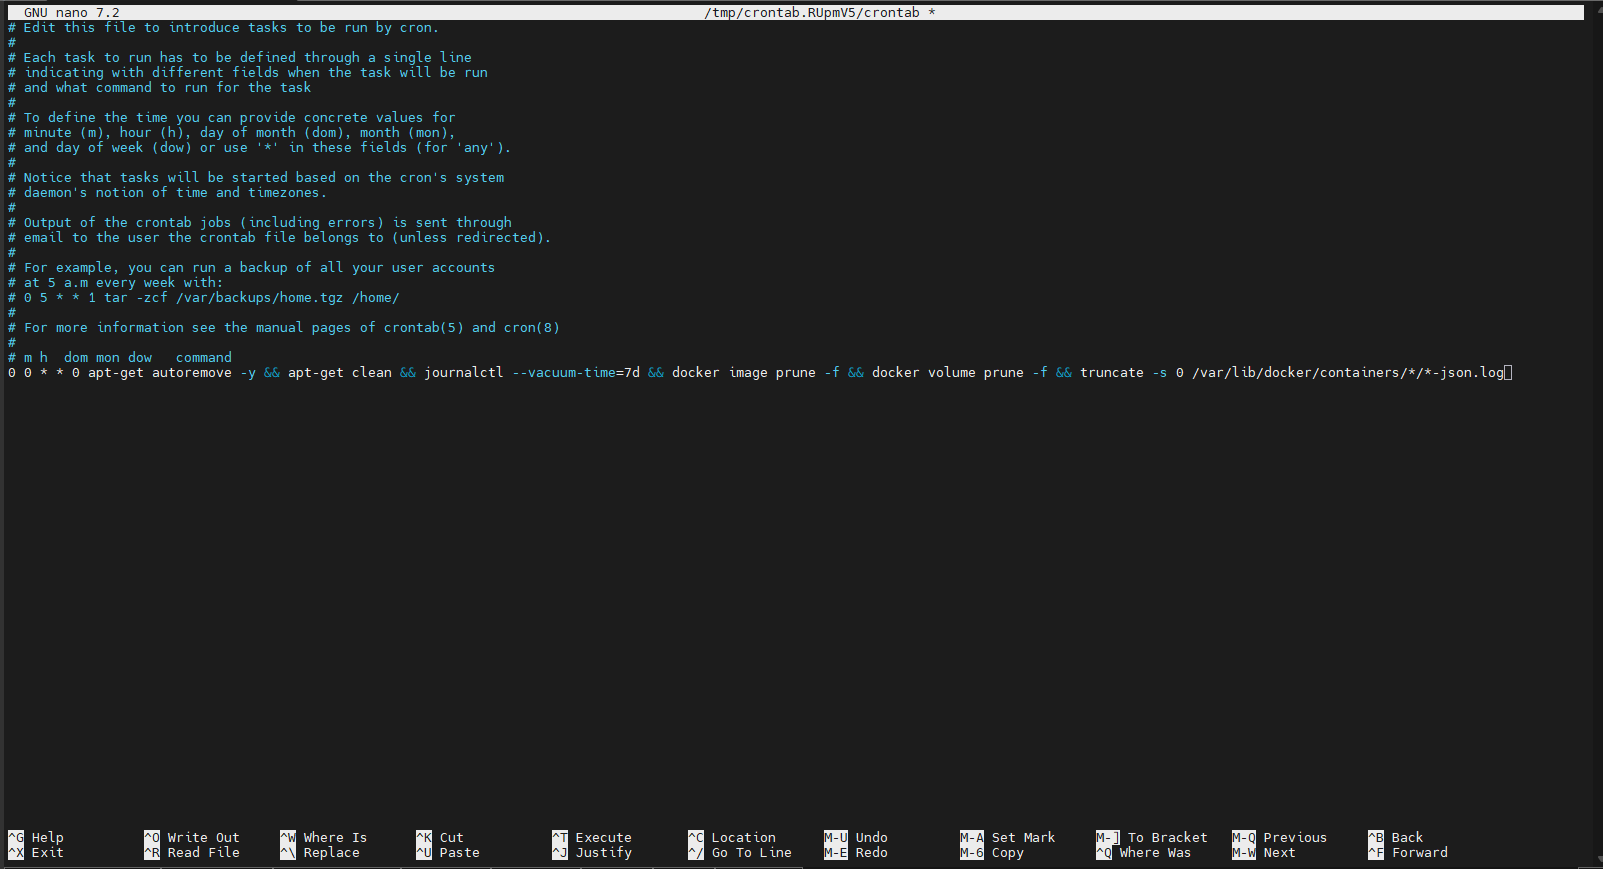Click 'truncate -s 0' in the cron line
Viewport: 1603px width, 869px height.
[x=1132, y=373]
